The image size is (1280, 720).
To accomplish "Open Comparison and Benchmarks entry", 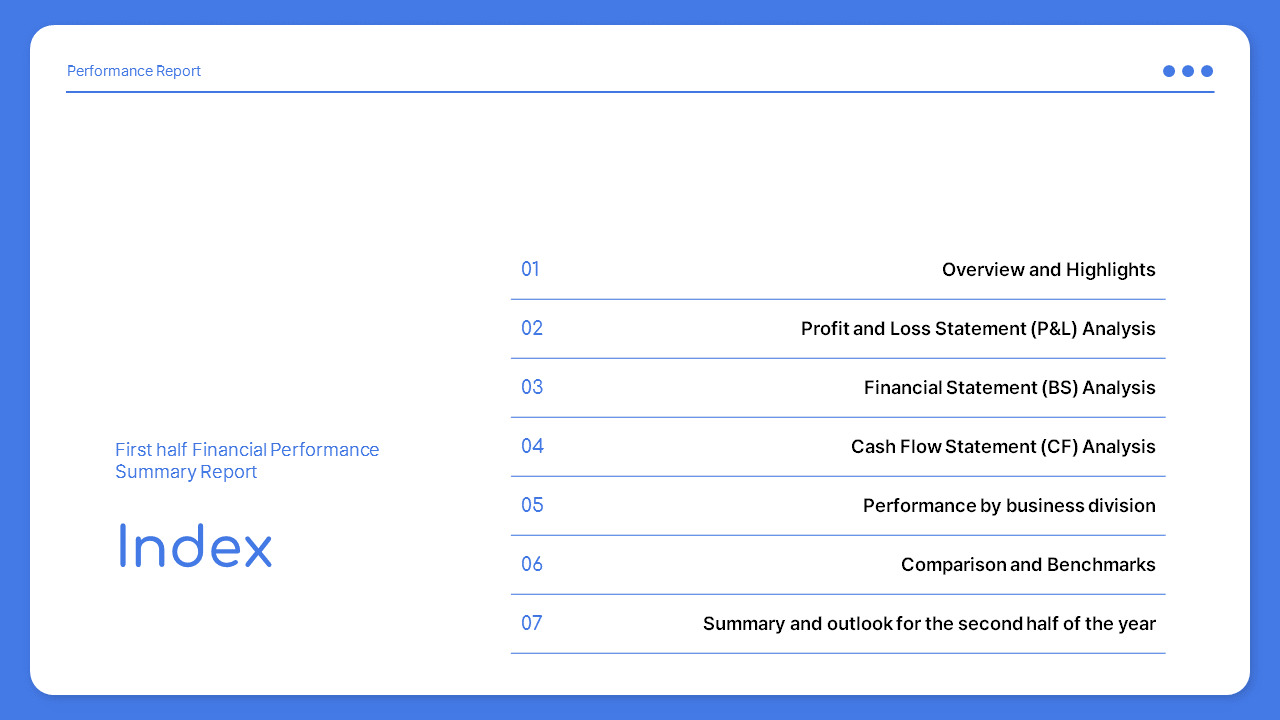I will pos(1028,565).
